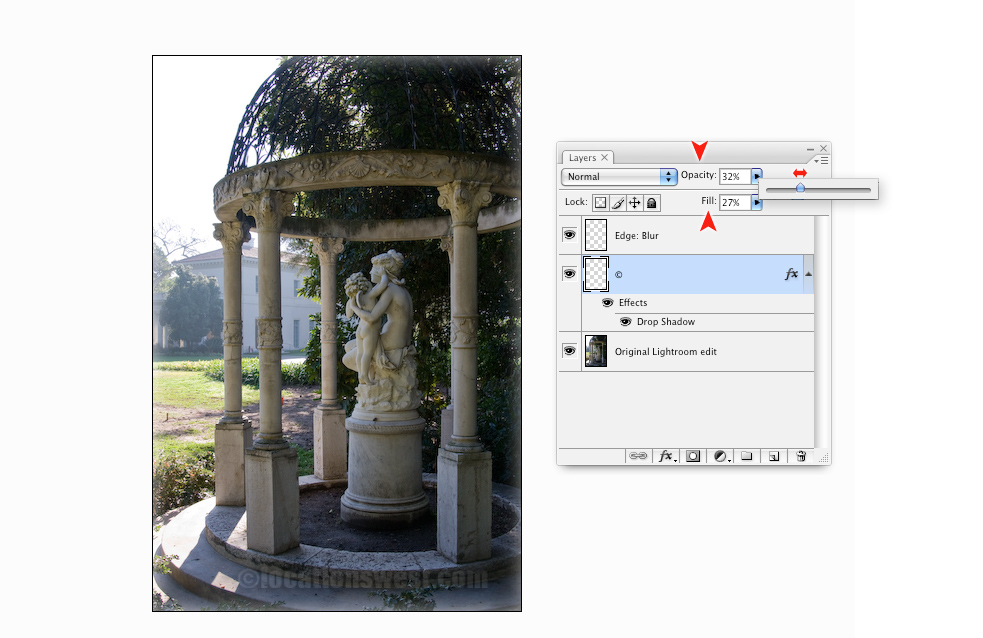
Task: Create a new layer
Action: tap(773, 457)
